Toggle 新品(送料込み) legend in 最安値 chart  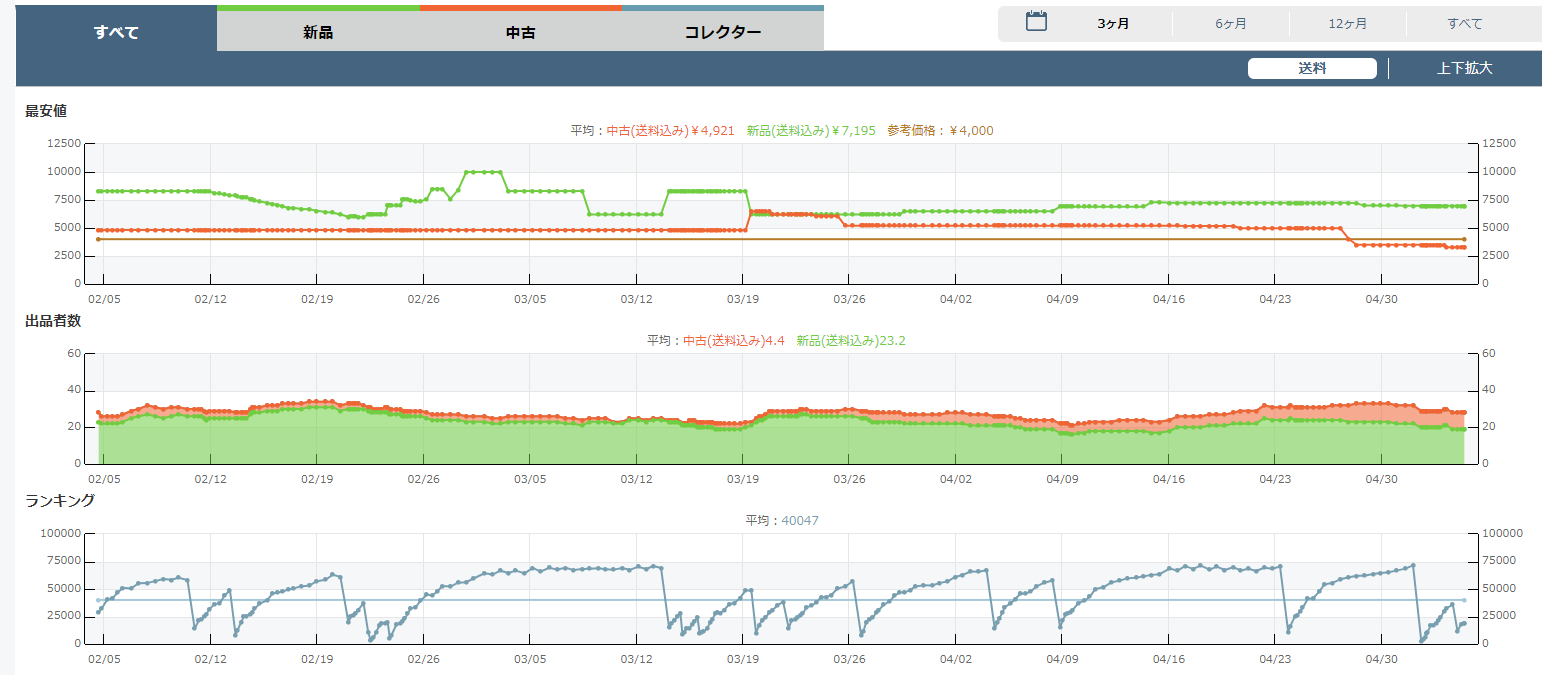[x=810, y=131]
